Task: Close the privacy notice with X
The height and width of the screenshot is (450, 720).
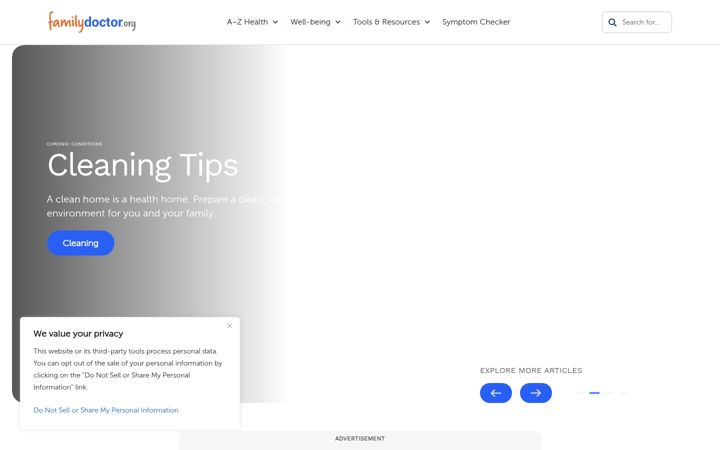Action: tap(230, 326)
